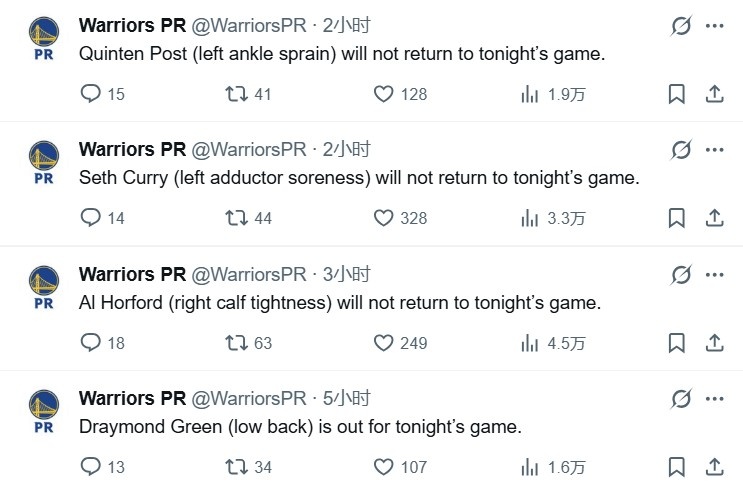This screenshot has width=743, height=490.
Task: Bookmark the Quinten Post tweet
Action: [676, 94]
